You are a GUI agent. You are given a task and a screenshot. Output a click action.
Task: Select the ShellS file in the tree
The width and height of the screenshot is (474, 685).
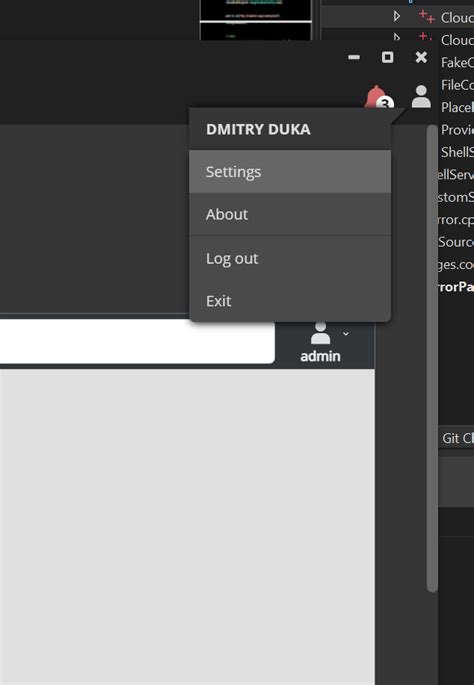pyautogui.click(x=457, y=152)
